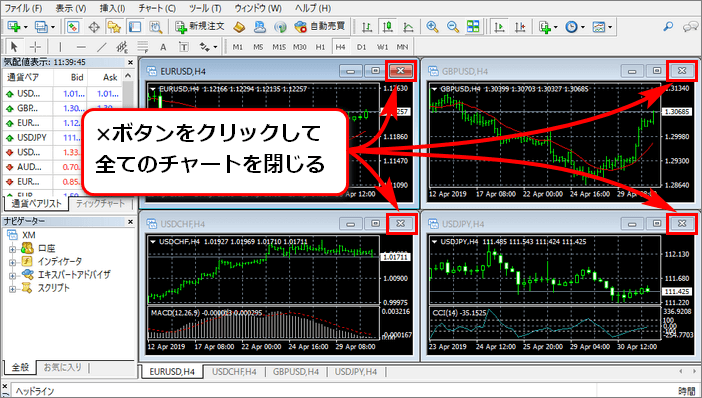This screenshot has width=702, height=398.
Task: Select the crosshair cursor tool
Action: point(35,47)
